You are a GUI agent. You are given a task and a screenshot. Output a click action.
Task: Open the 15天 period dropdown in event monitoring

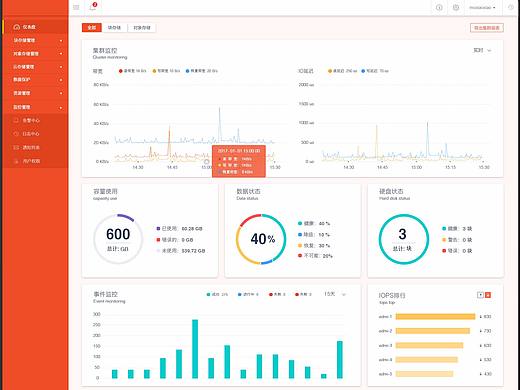point(335,294)
